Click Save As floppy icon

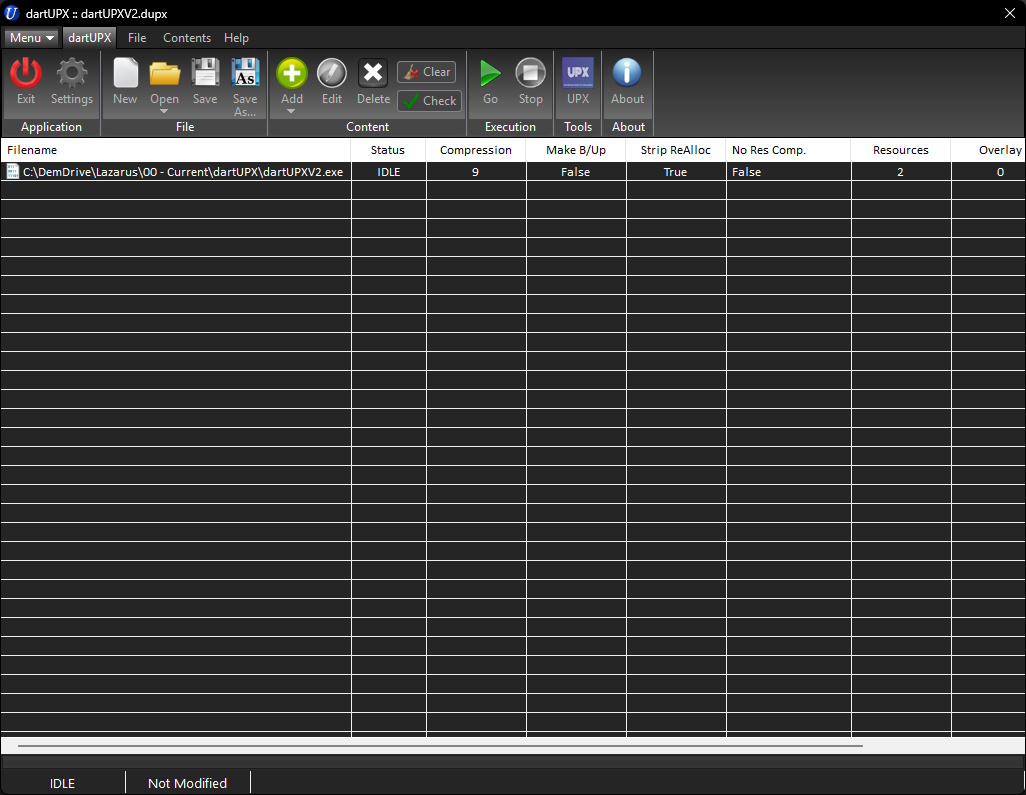[245, 73]
